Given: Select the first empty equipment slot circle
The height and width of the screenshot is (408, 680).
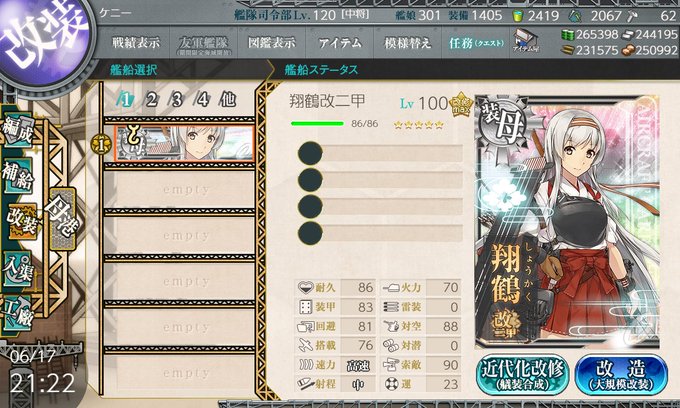Looking at the screenshot, I should tap(310, 153).
